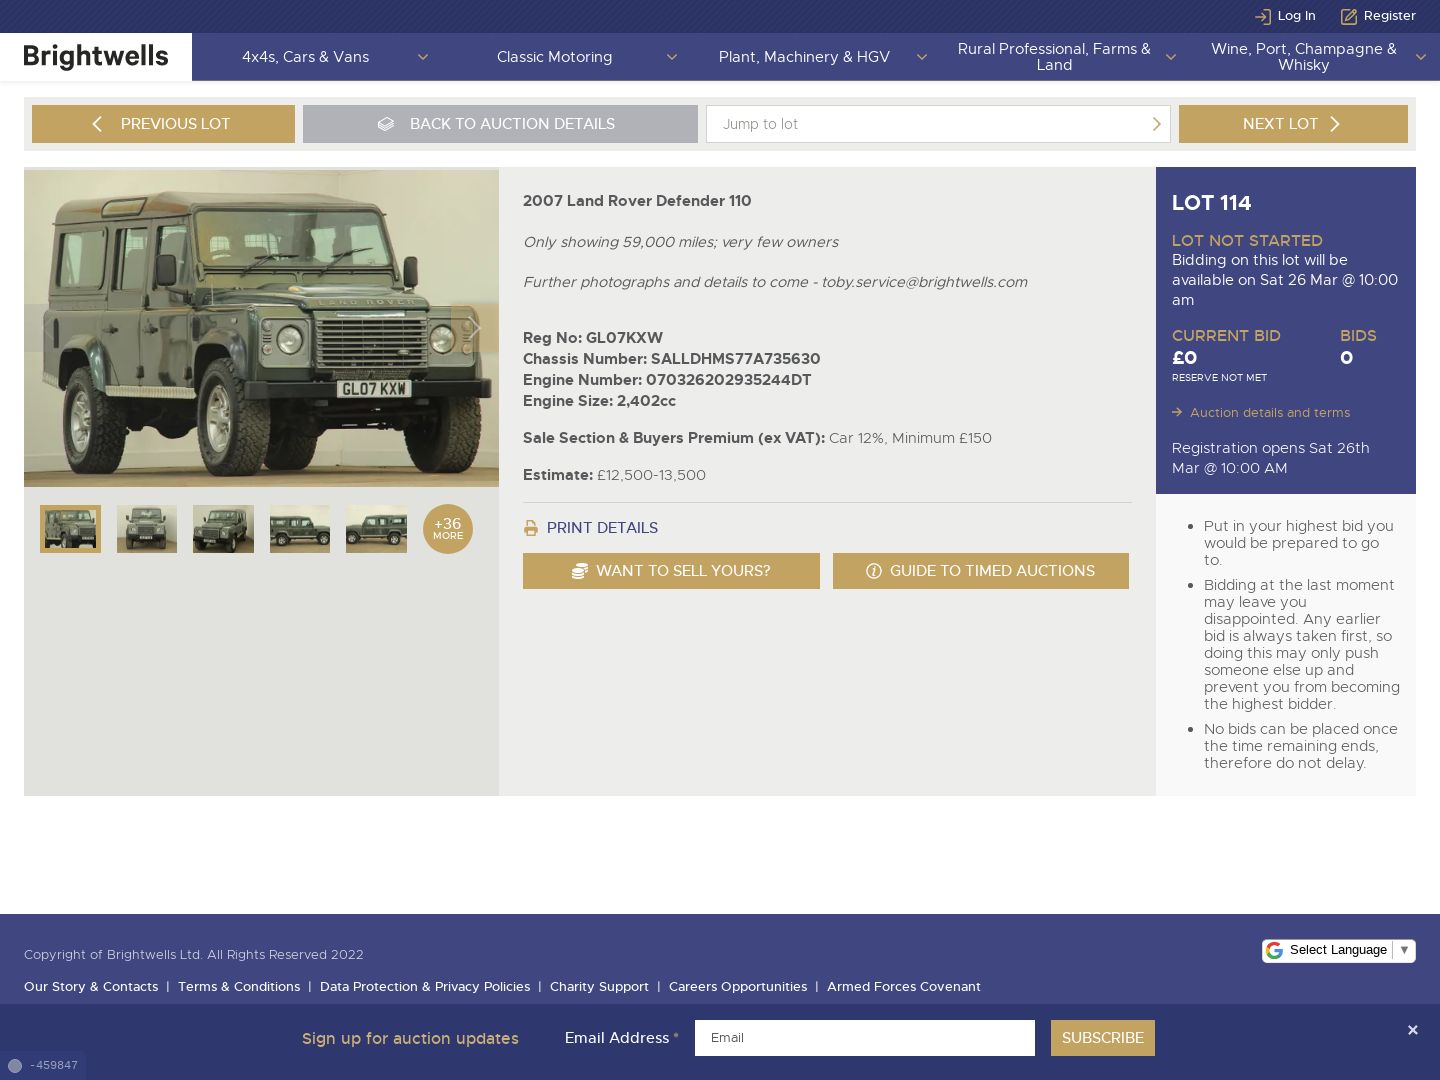Expand the 4x4s, Cars & Vans chevron
This screenshot has width=1440, height=1080.
pos(423,57)
